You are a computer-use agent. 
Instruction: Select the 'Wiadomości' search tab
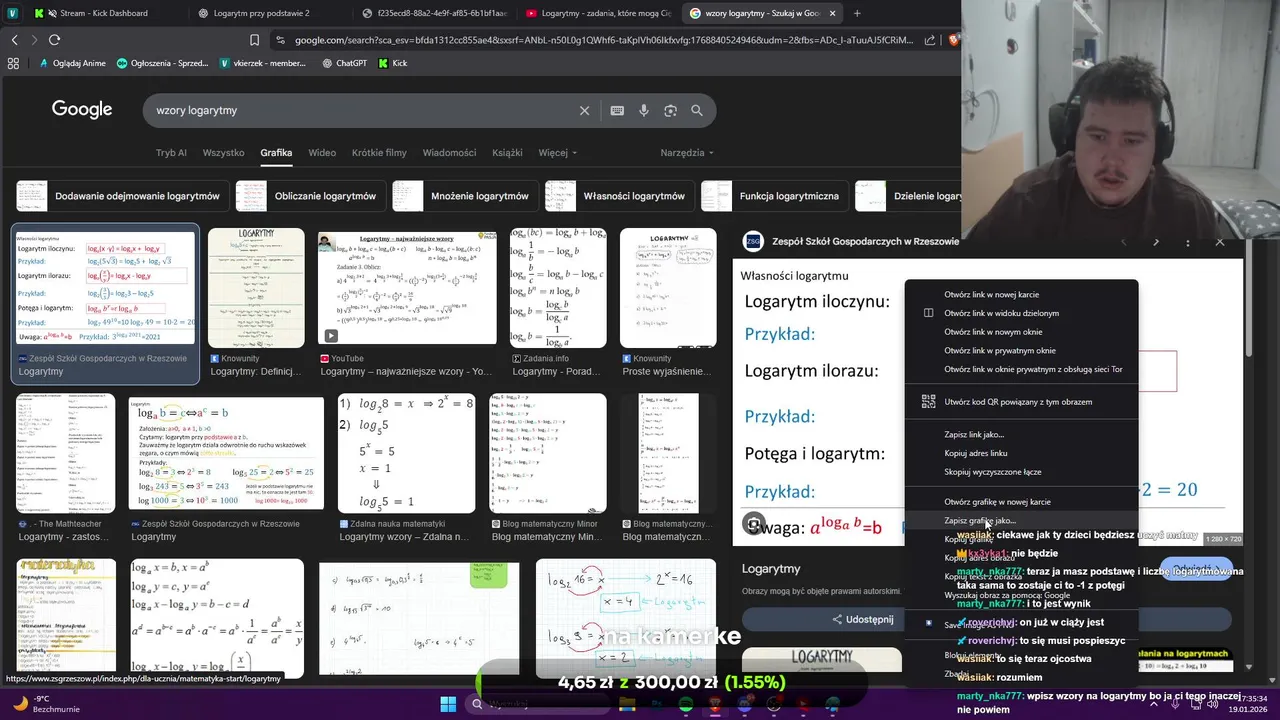[x=449, y=153]
